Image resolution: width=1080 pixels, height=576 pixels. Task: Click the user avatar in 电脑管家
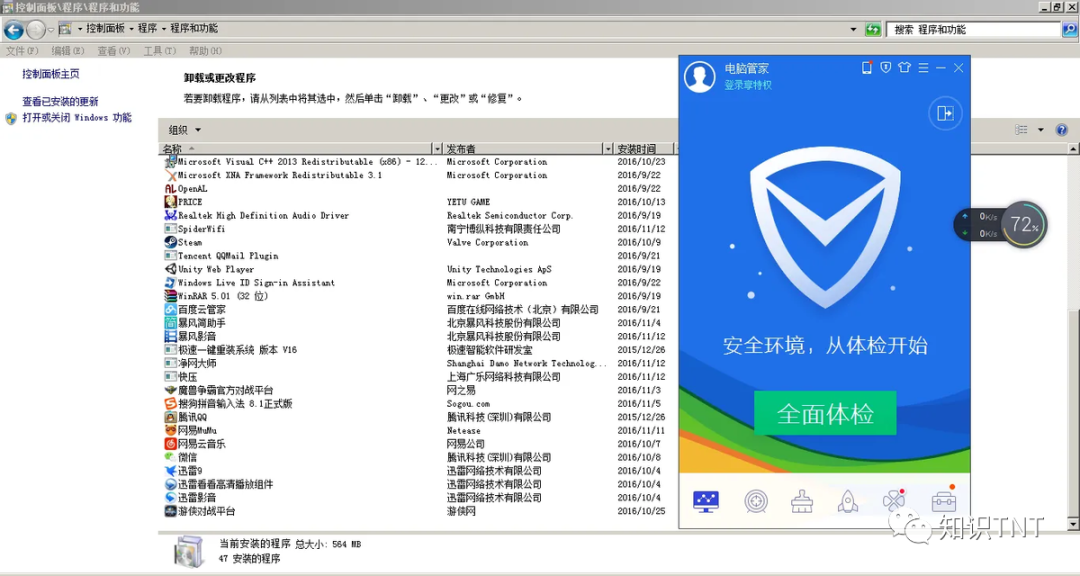pos(700,76)
